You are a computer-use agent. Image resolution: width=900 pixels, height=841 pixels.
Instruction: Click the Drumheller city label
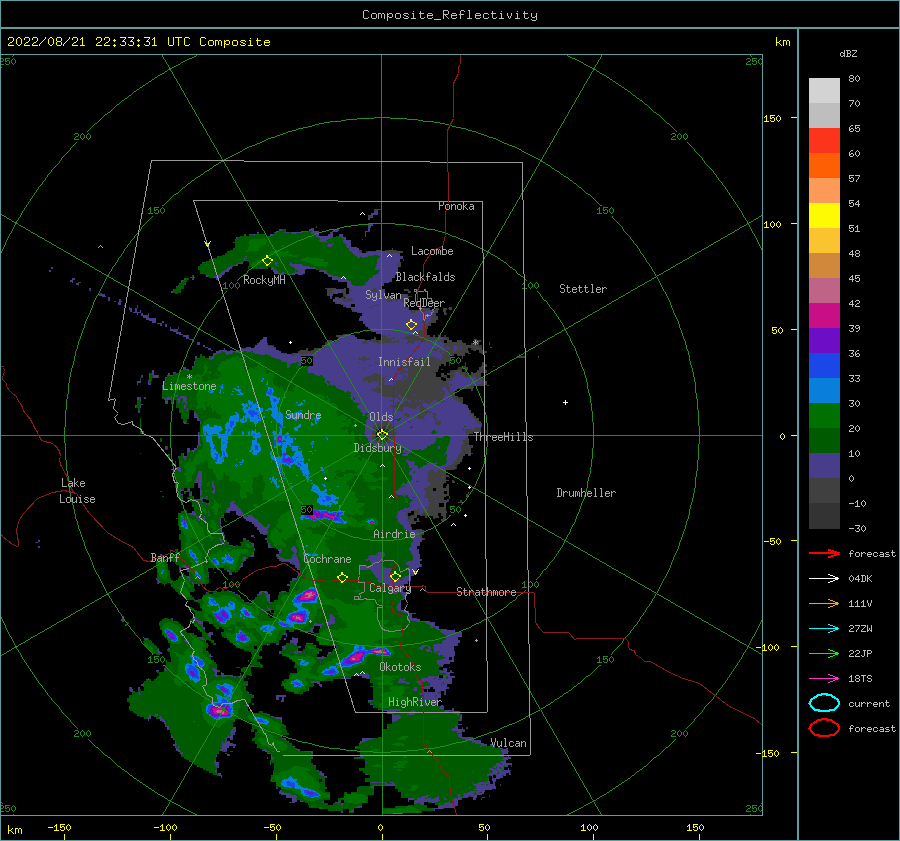click(x=586, y=493)
